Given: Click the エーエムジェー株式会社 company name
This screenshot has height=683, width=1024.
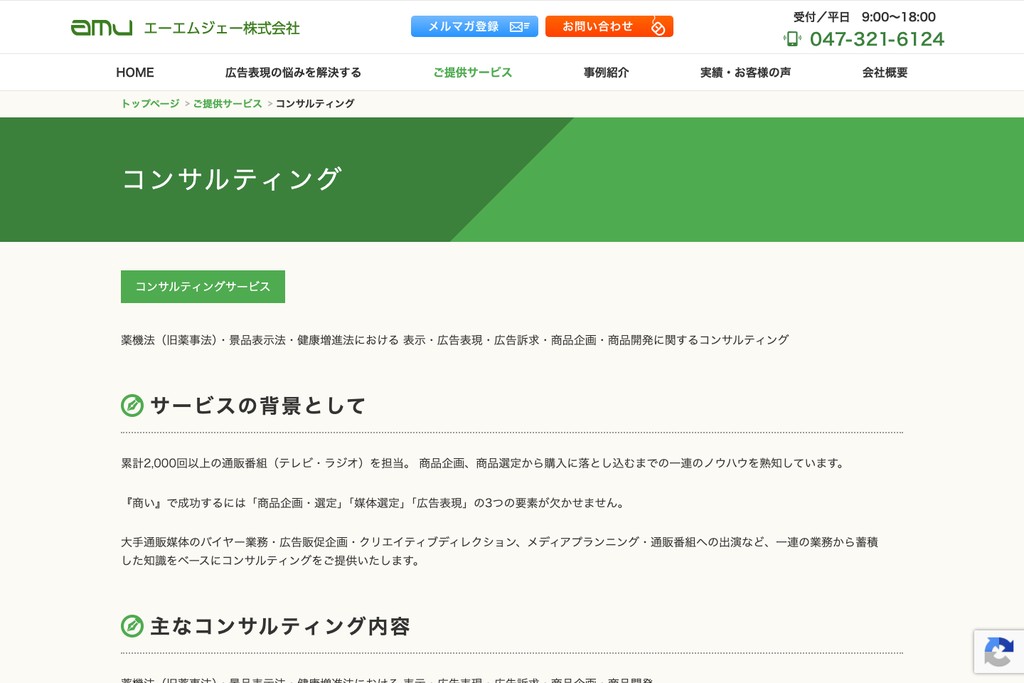Looking at the screenshot, I should coord(221,28).
